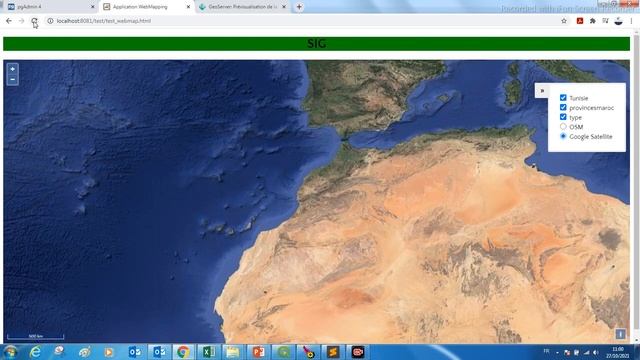This screenshot has height=360, width=640.
Task: Open the Extensions puzzle menu
Action: tap(593, 21)
